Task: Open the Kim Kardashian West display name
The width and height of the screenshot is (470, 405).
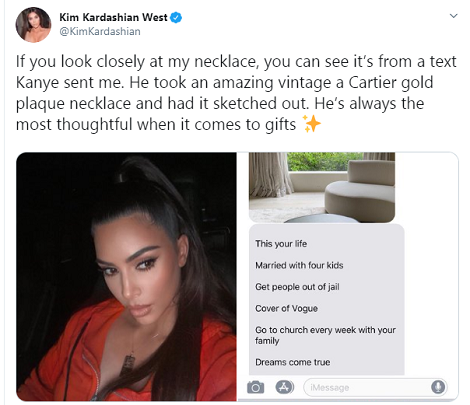Action: coord(113,17)
